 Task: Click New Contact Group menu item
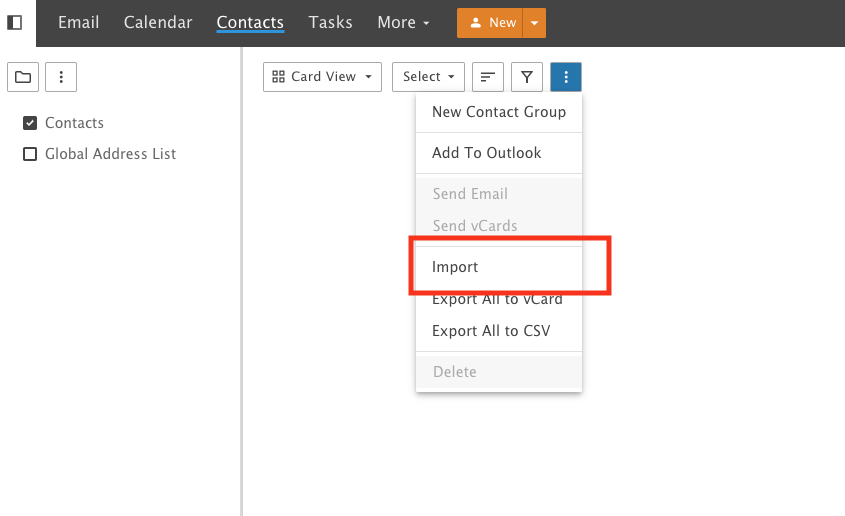coord(498,112)
